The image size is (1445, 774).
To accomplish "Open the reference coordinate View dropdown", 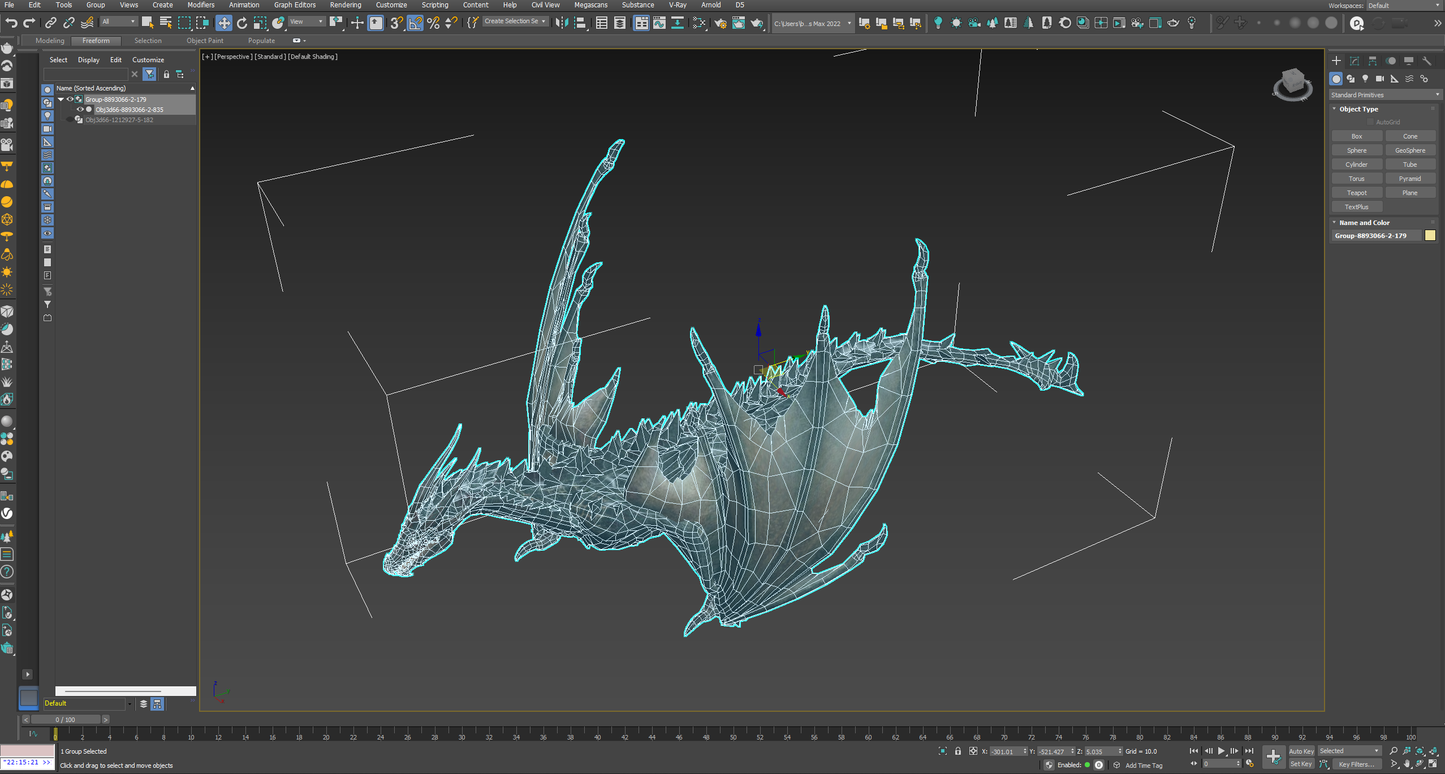I will 306,22.
